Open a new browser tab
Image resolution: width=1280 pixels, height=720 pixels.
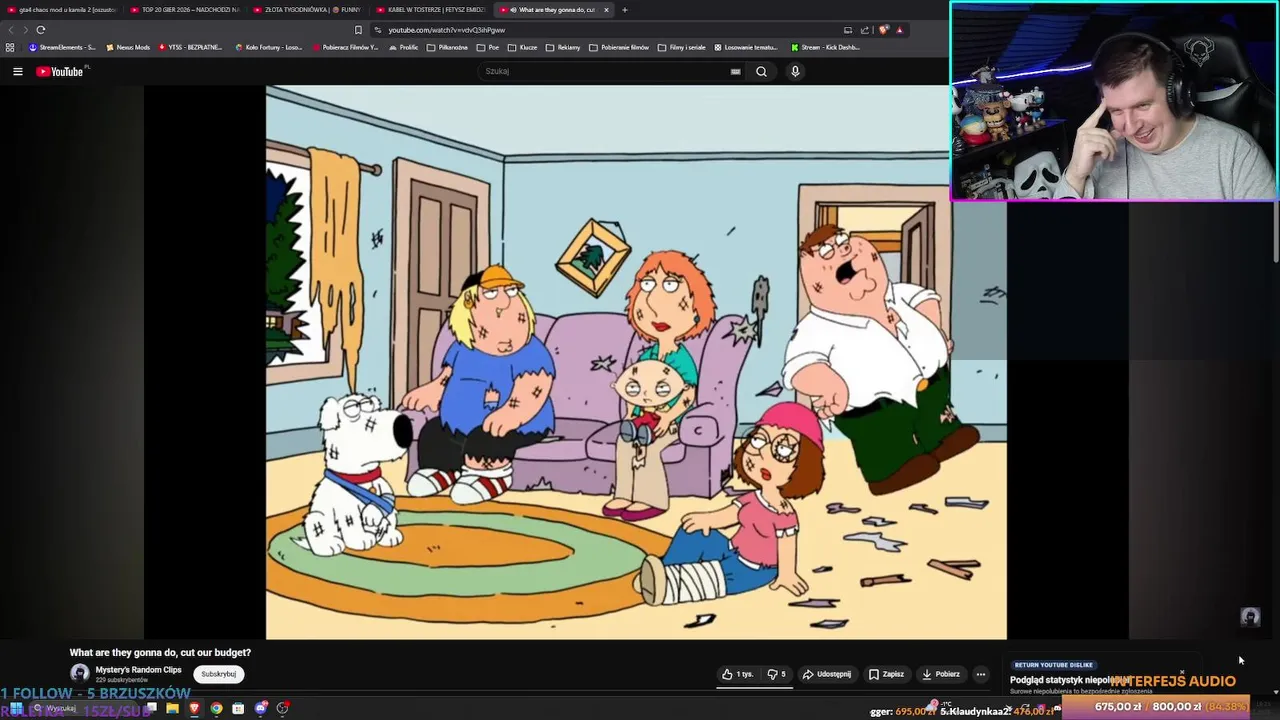(624, 10)
